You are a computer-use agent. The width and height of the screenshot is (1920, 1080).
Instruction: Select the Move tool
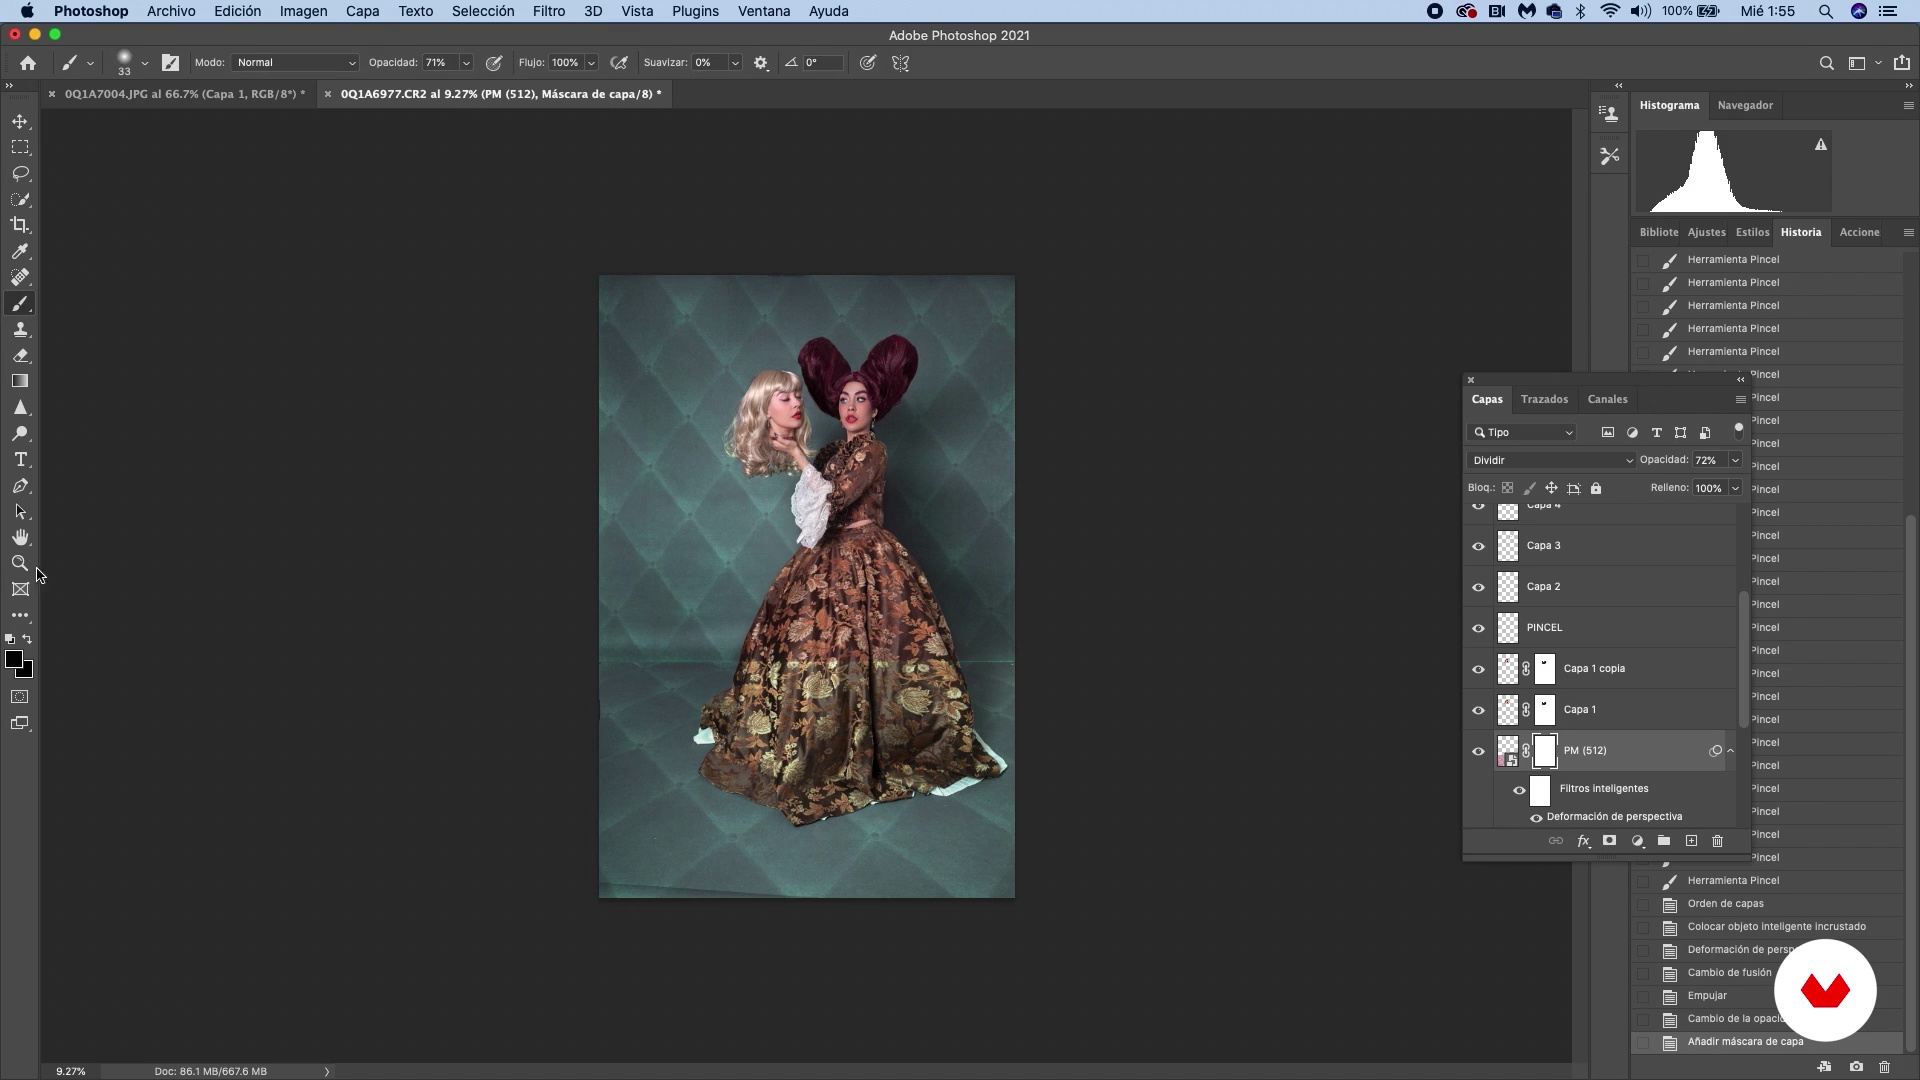20,121
